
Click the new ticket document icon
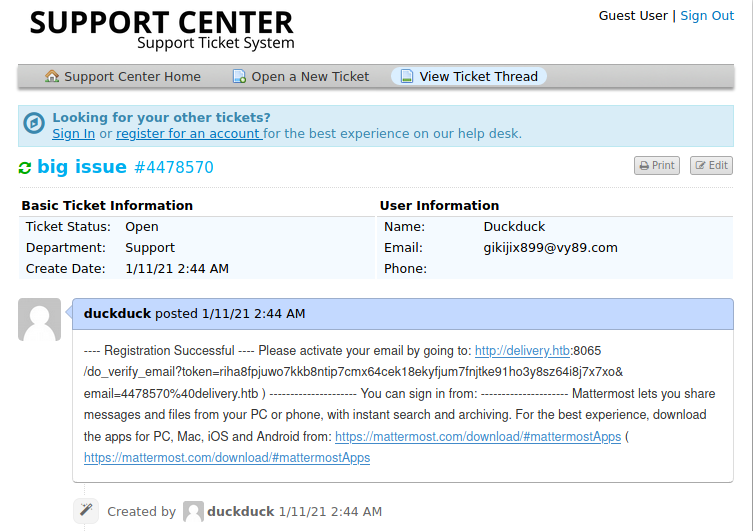(x=239, y=77)
